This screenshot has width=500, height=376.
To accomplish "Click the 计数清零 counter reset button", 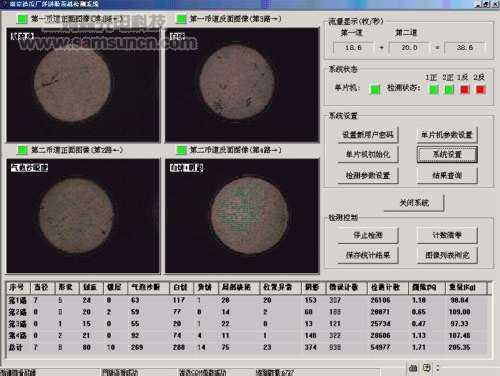I will point(447,235).
